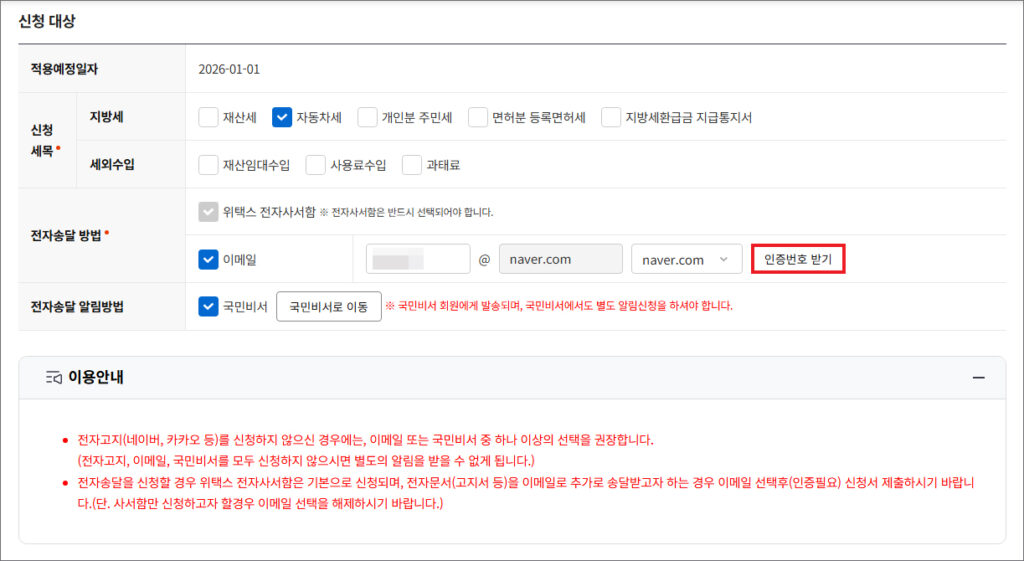This screenshot has width=1024, height=561.
Task: Check the 재산임대수입 checkbox
Action: (x=208, y=165)
